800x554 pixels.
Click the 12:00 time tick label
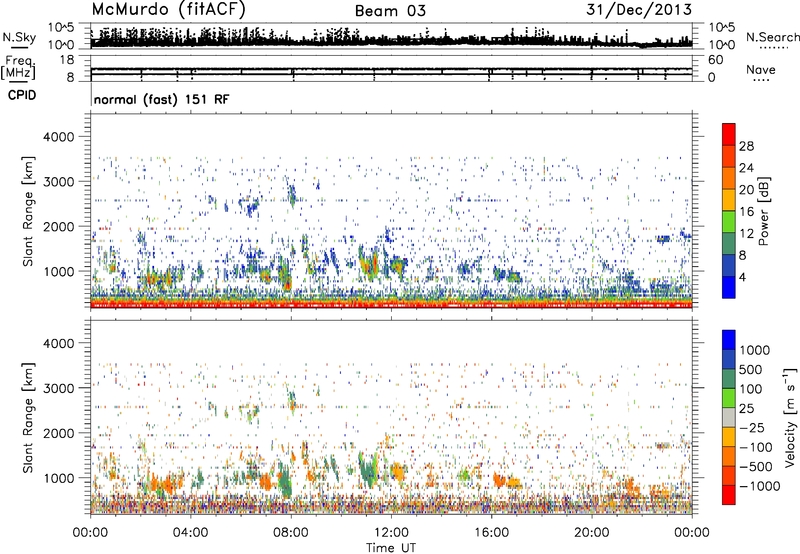click(x=391, y=533)
